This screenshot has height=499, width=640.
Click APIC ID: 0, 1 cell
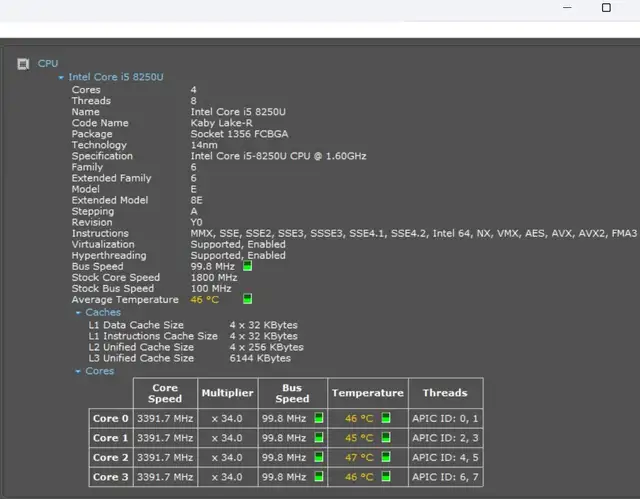coord(445,418)
